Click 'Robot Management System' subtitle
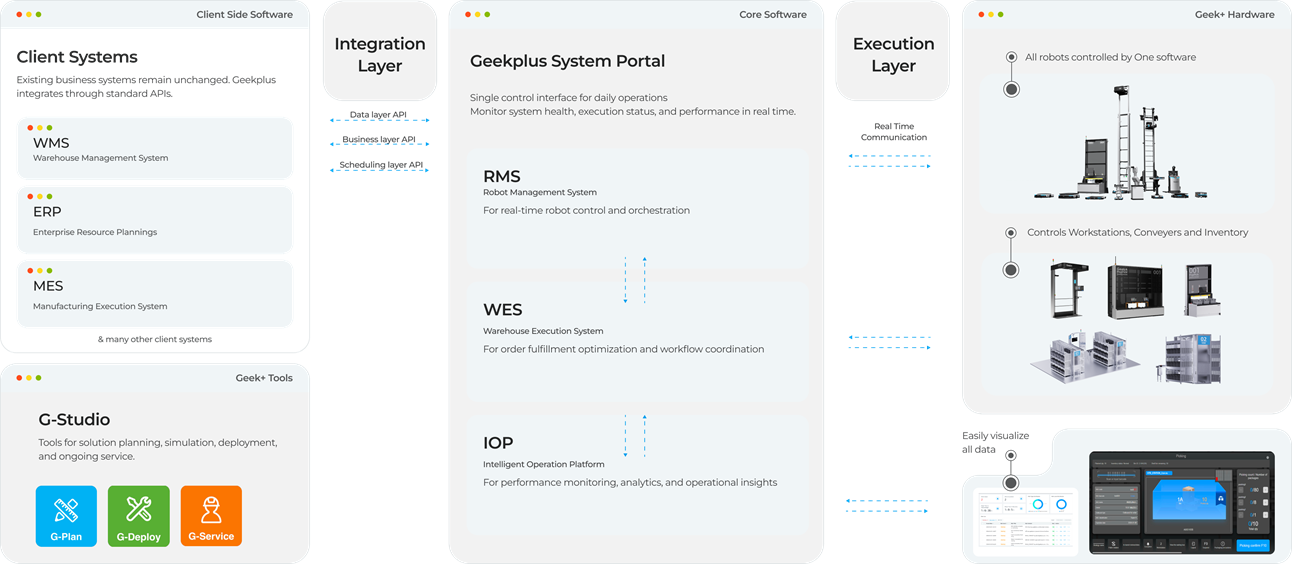This screenshot has height=564, width=1292. click(x=540, y=192)
